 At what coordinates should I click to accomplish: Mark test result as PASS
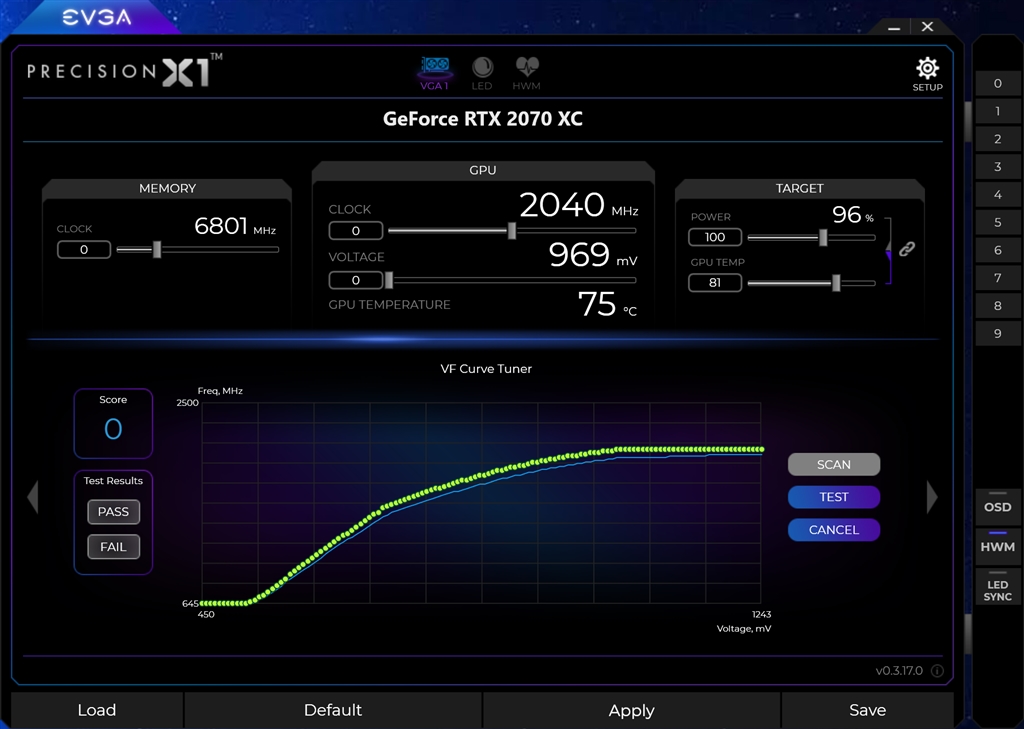coord(114,511)
